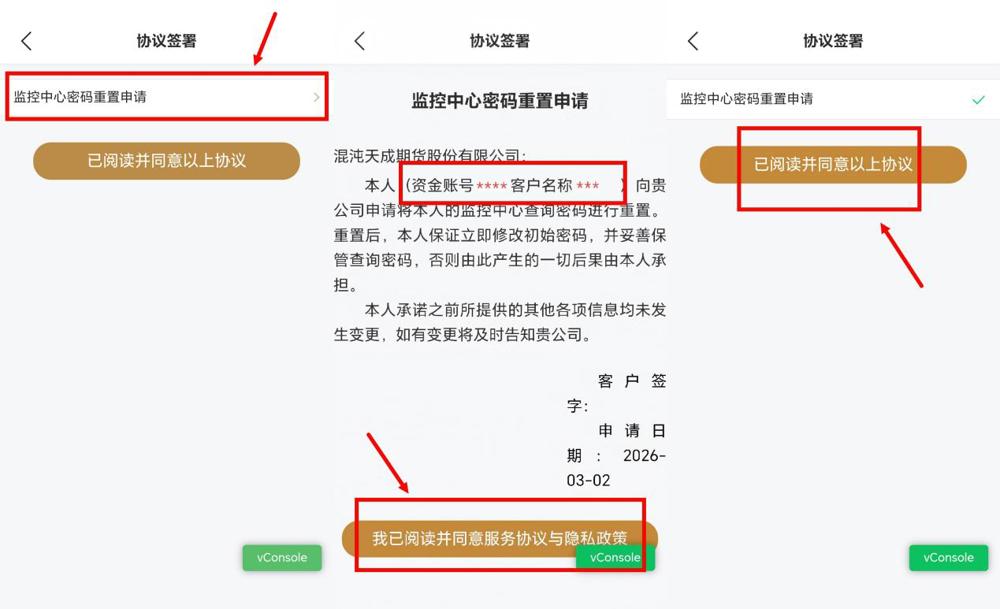The image size is (1000, 609).
Task: Open vConsole on the middle screen
Action: coord(615,557)
